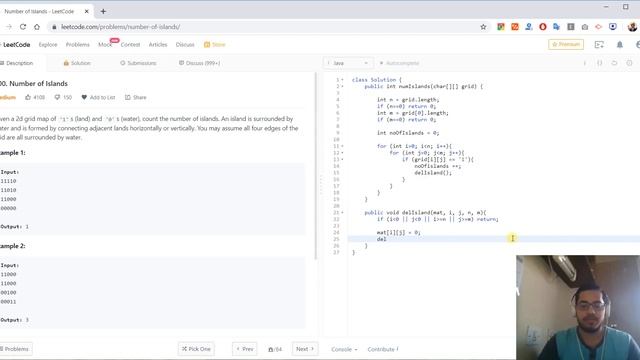Bookmark this page with the star icon
Viewport: 640px width, 360px height.
tap(483, 27)
